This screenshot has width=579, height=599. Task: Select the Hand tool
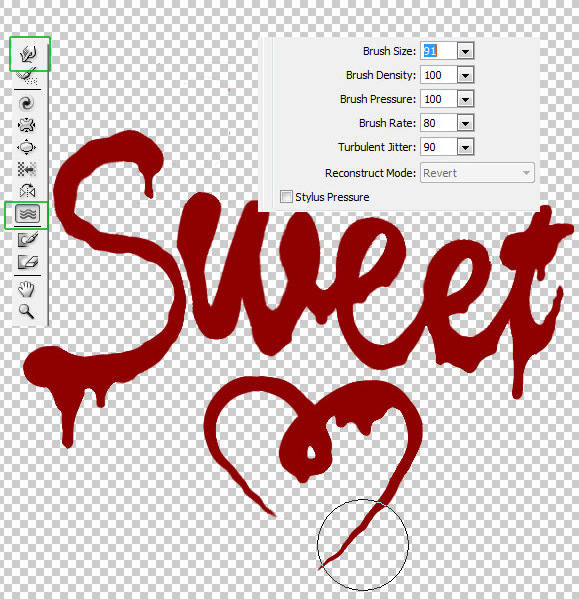(x=26, y=289)
